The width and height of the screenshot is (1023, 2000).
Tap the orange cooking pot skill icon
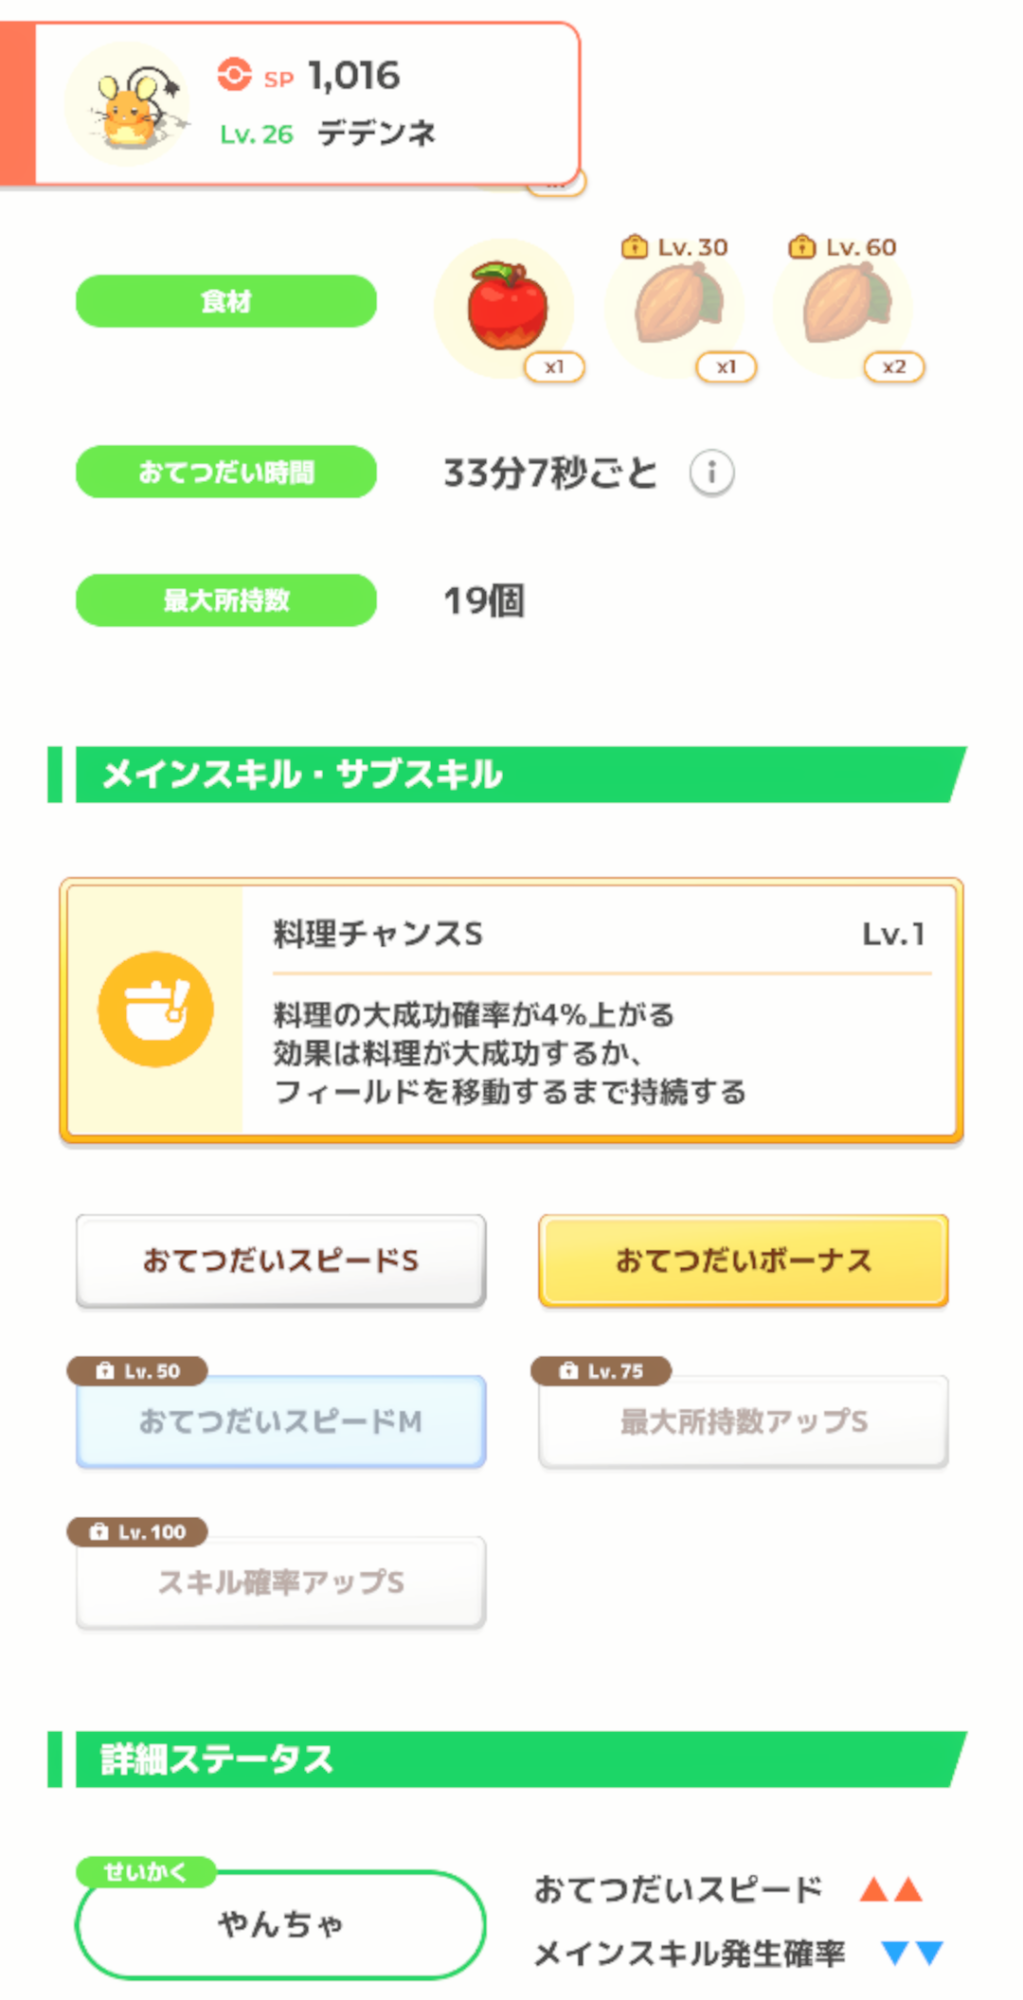[155, 1008]
